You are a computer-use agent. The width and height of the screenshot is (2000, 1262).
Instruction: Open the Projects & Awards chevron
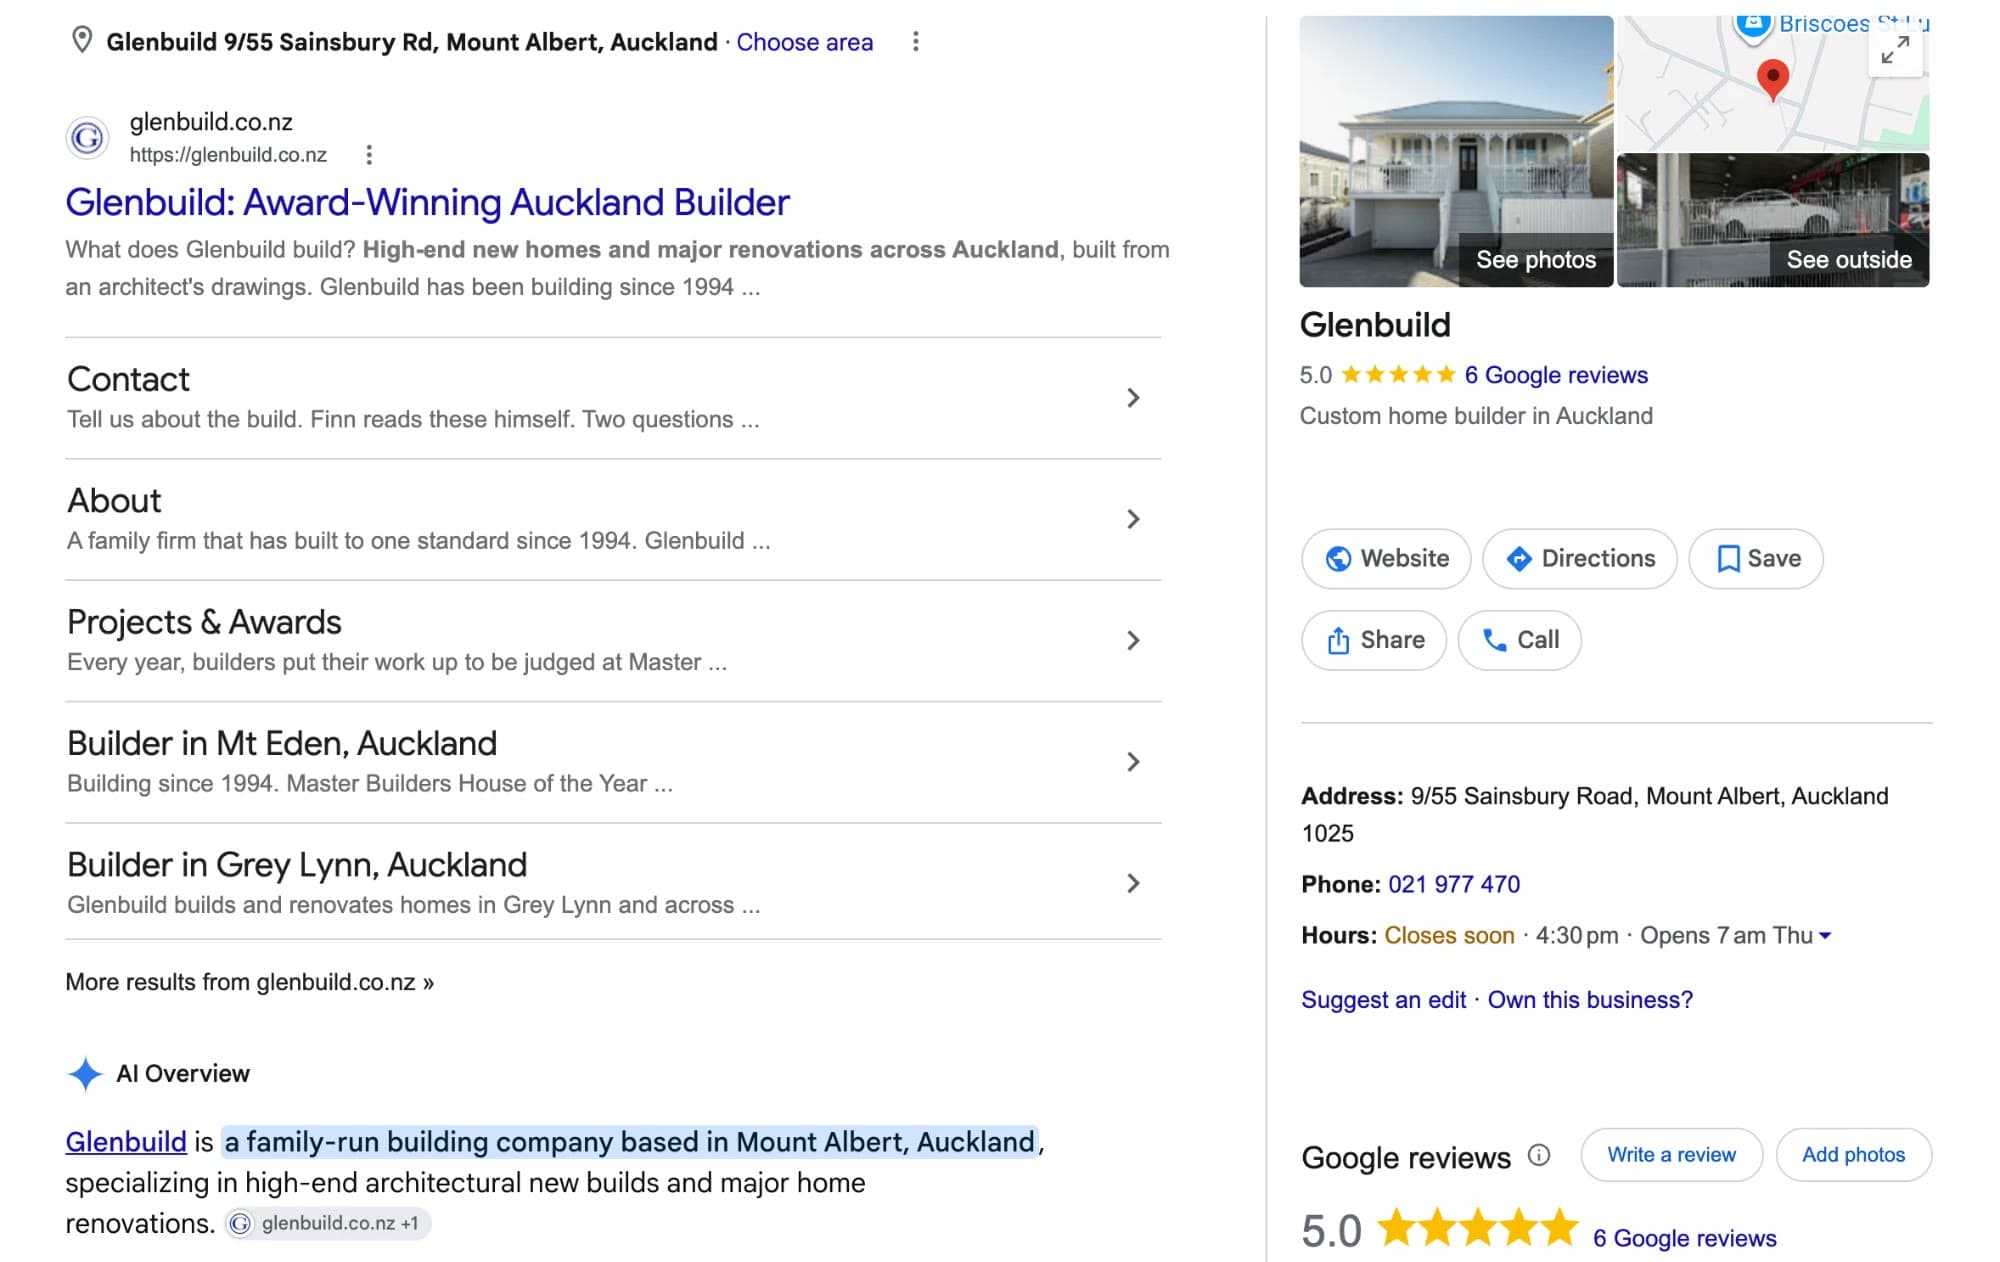(1133, 640)
